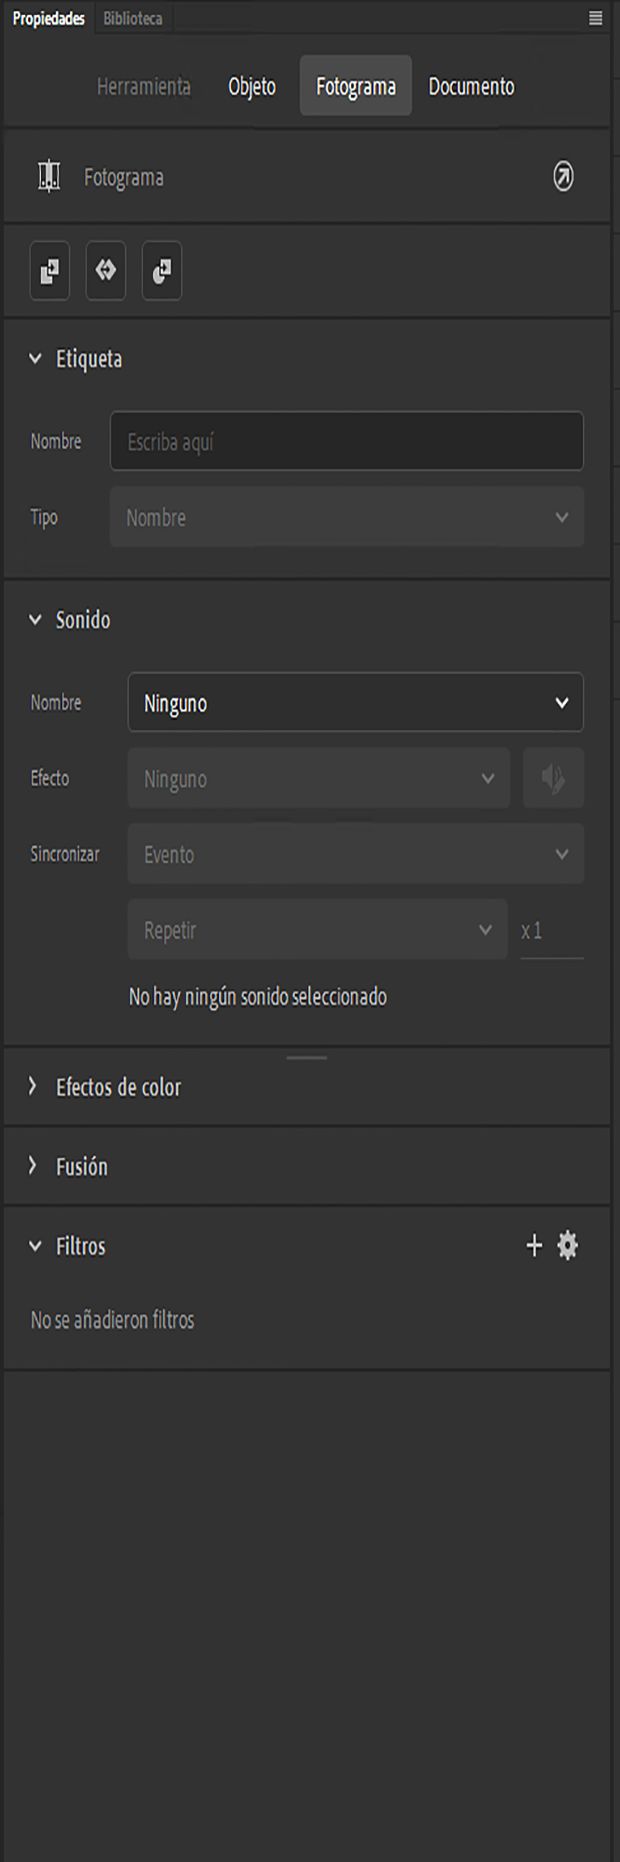Click the diamond tween arrows icon

click(x=105, y=271)
